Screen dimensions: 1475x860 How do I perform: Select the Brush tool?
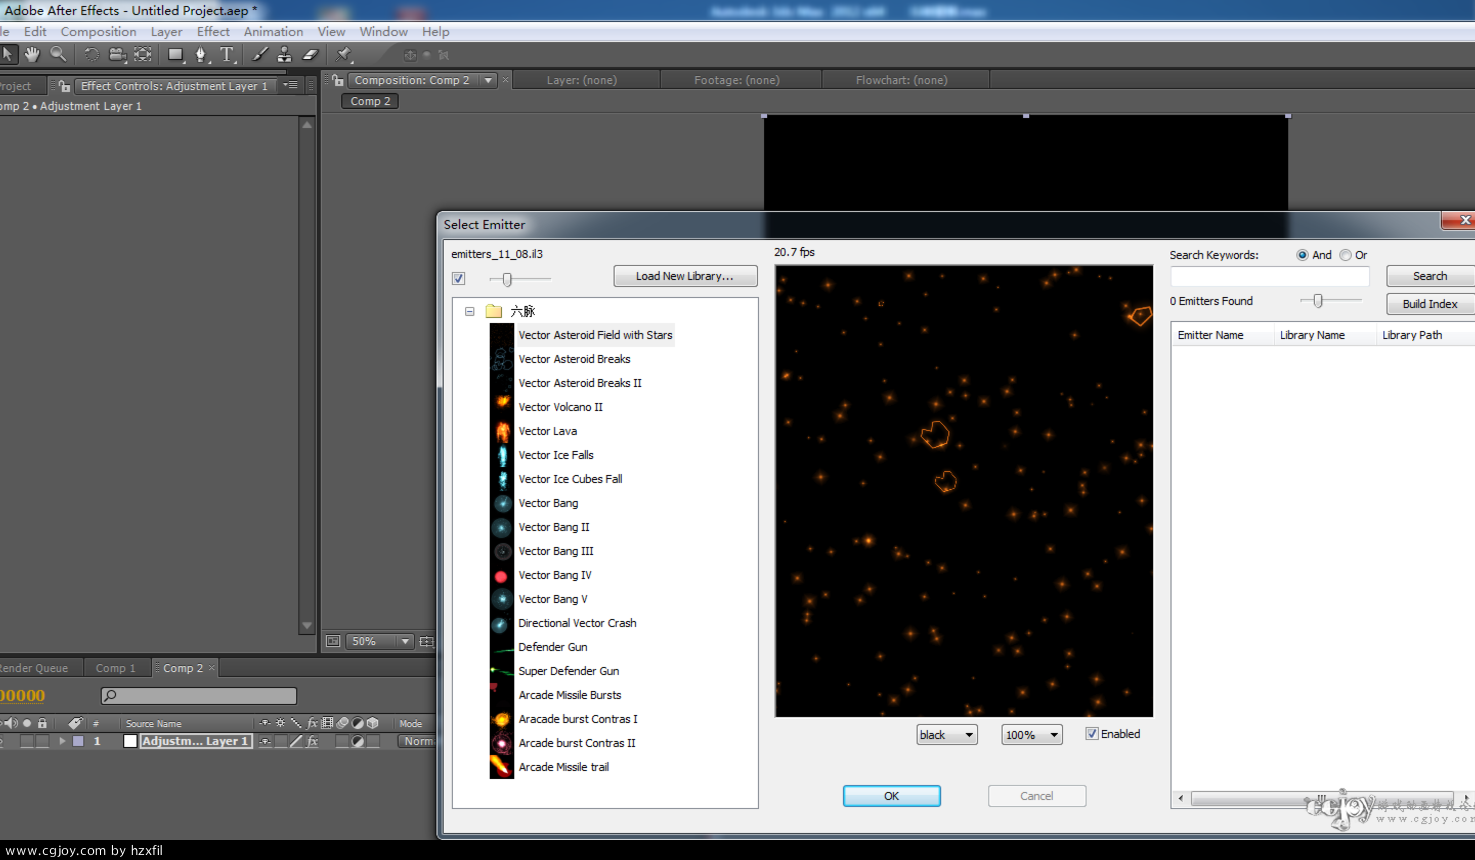click(260, 54)
